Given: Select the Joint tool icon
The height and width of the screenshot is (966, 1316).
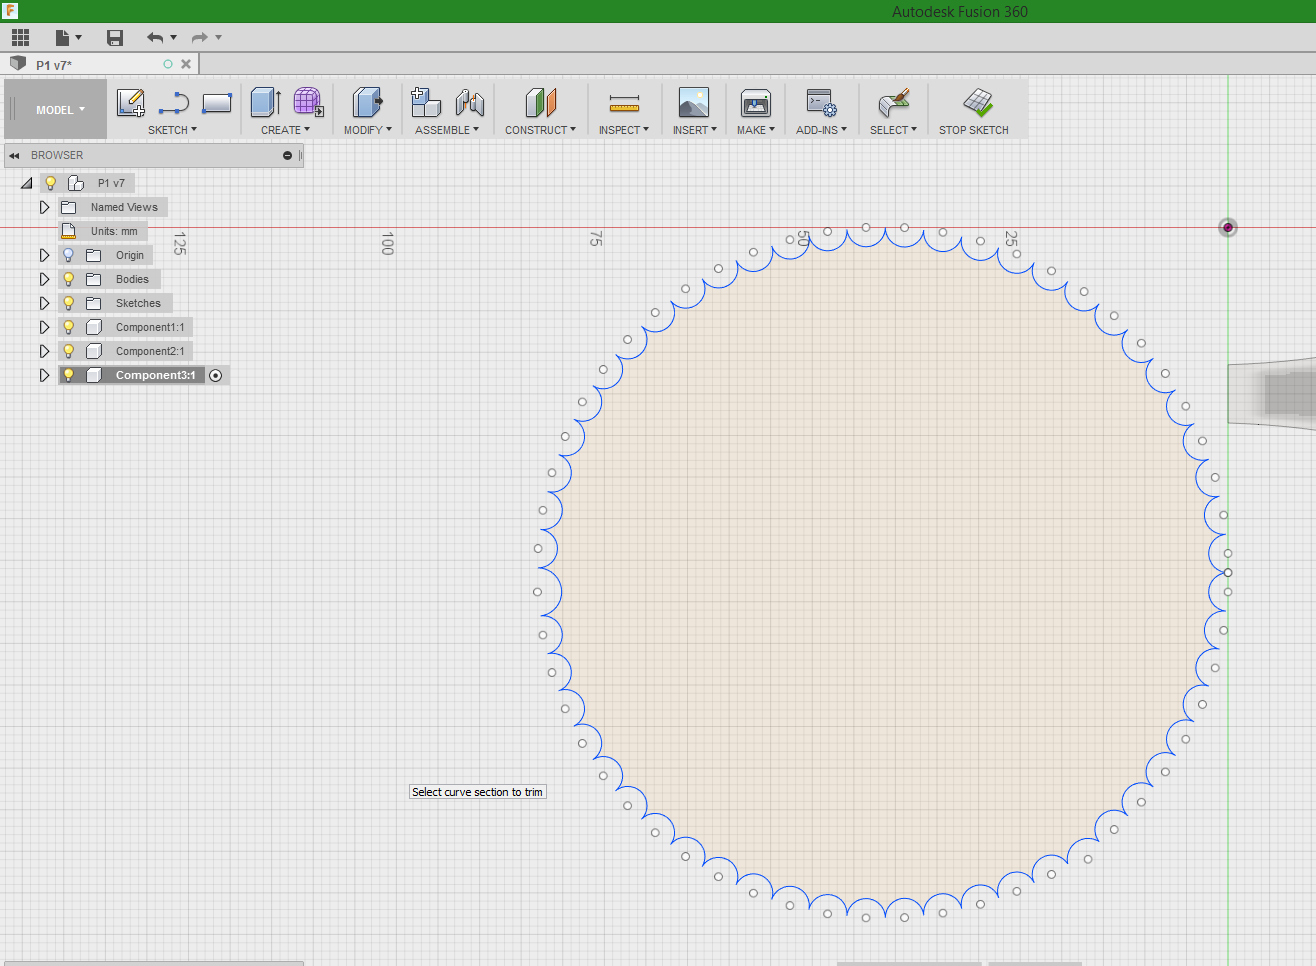Looking at the screenshot, I should point(469,102).
